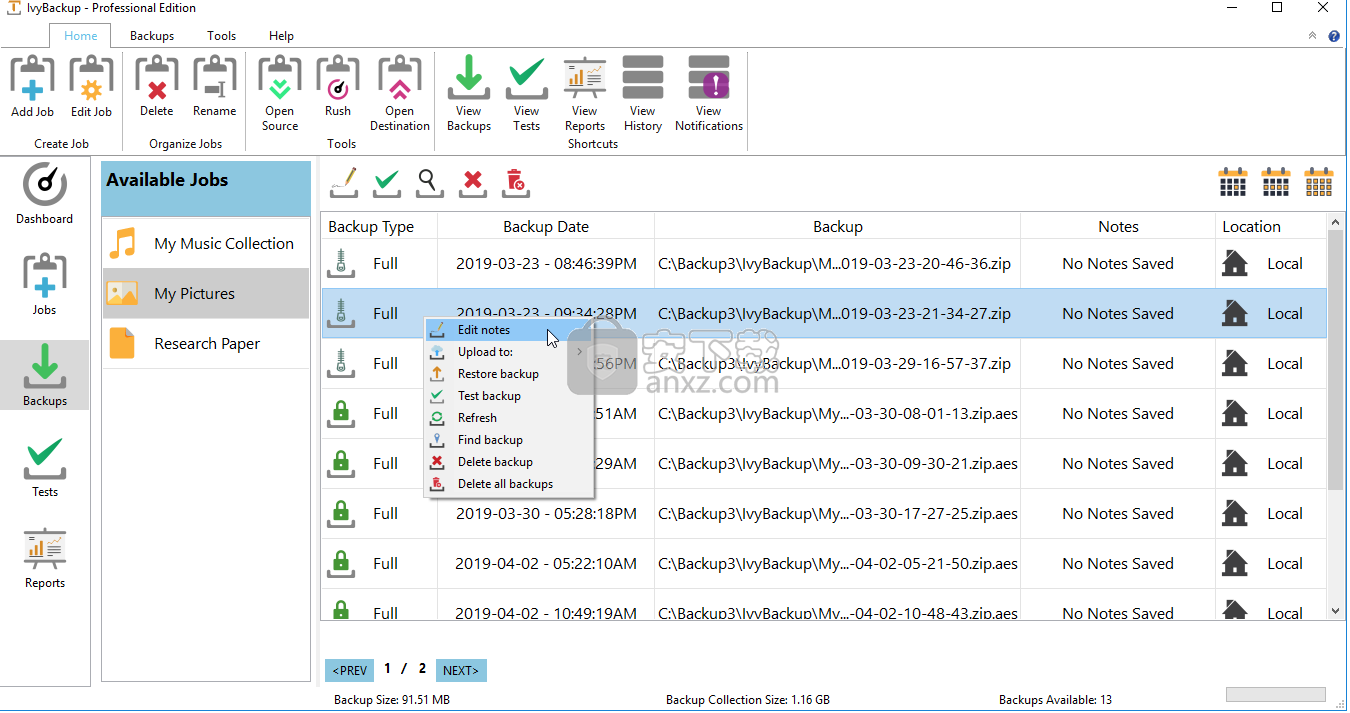Click the Edit Job ribbon icon
This screenshot has height=713, width=1350.
pyautogui.click(x=91, y=87)
